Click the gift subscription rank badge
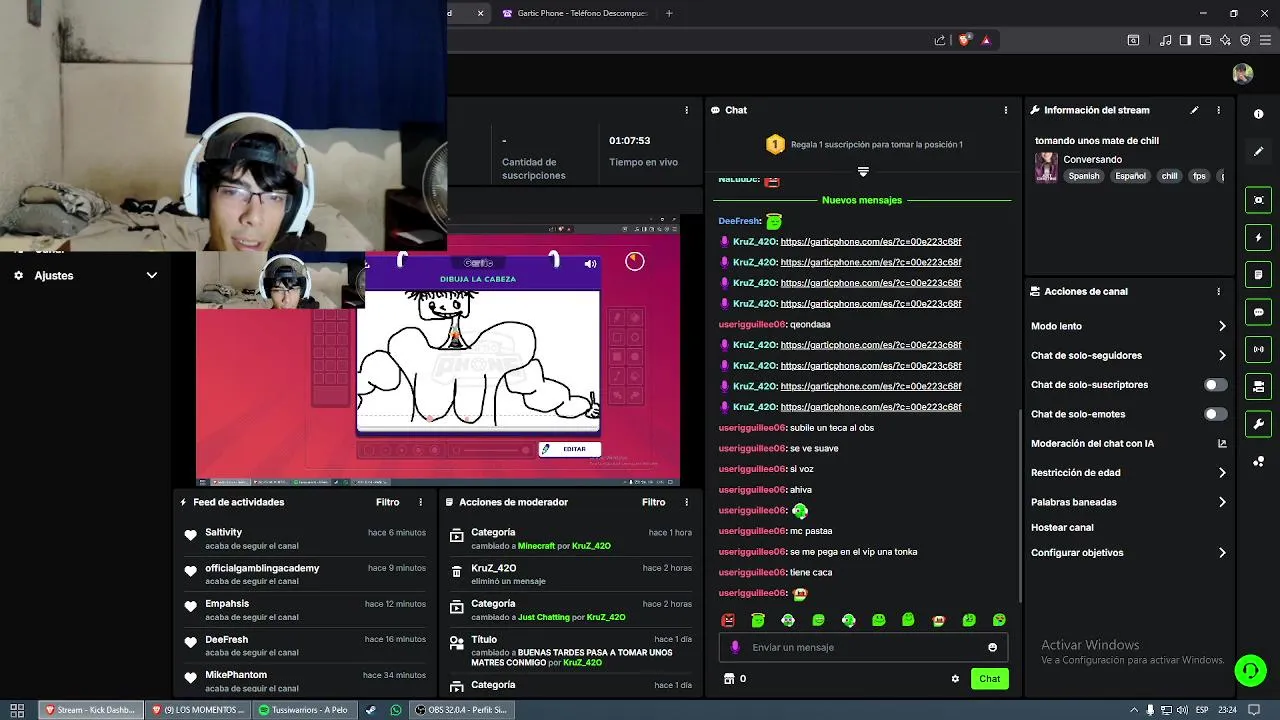The image size is (1280, 720). pos(775,144)
